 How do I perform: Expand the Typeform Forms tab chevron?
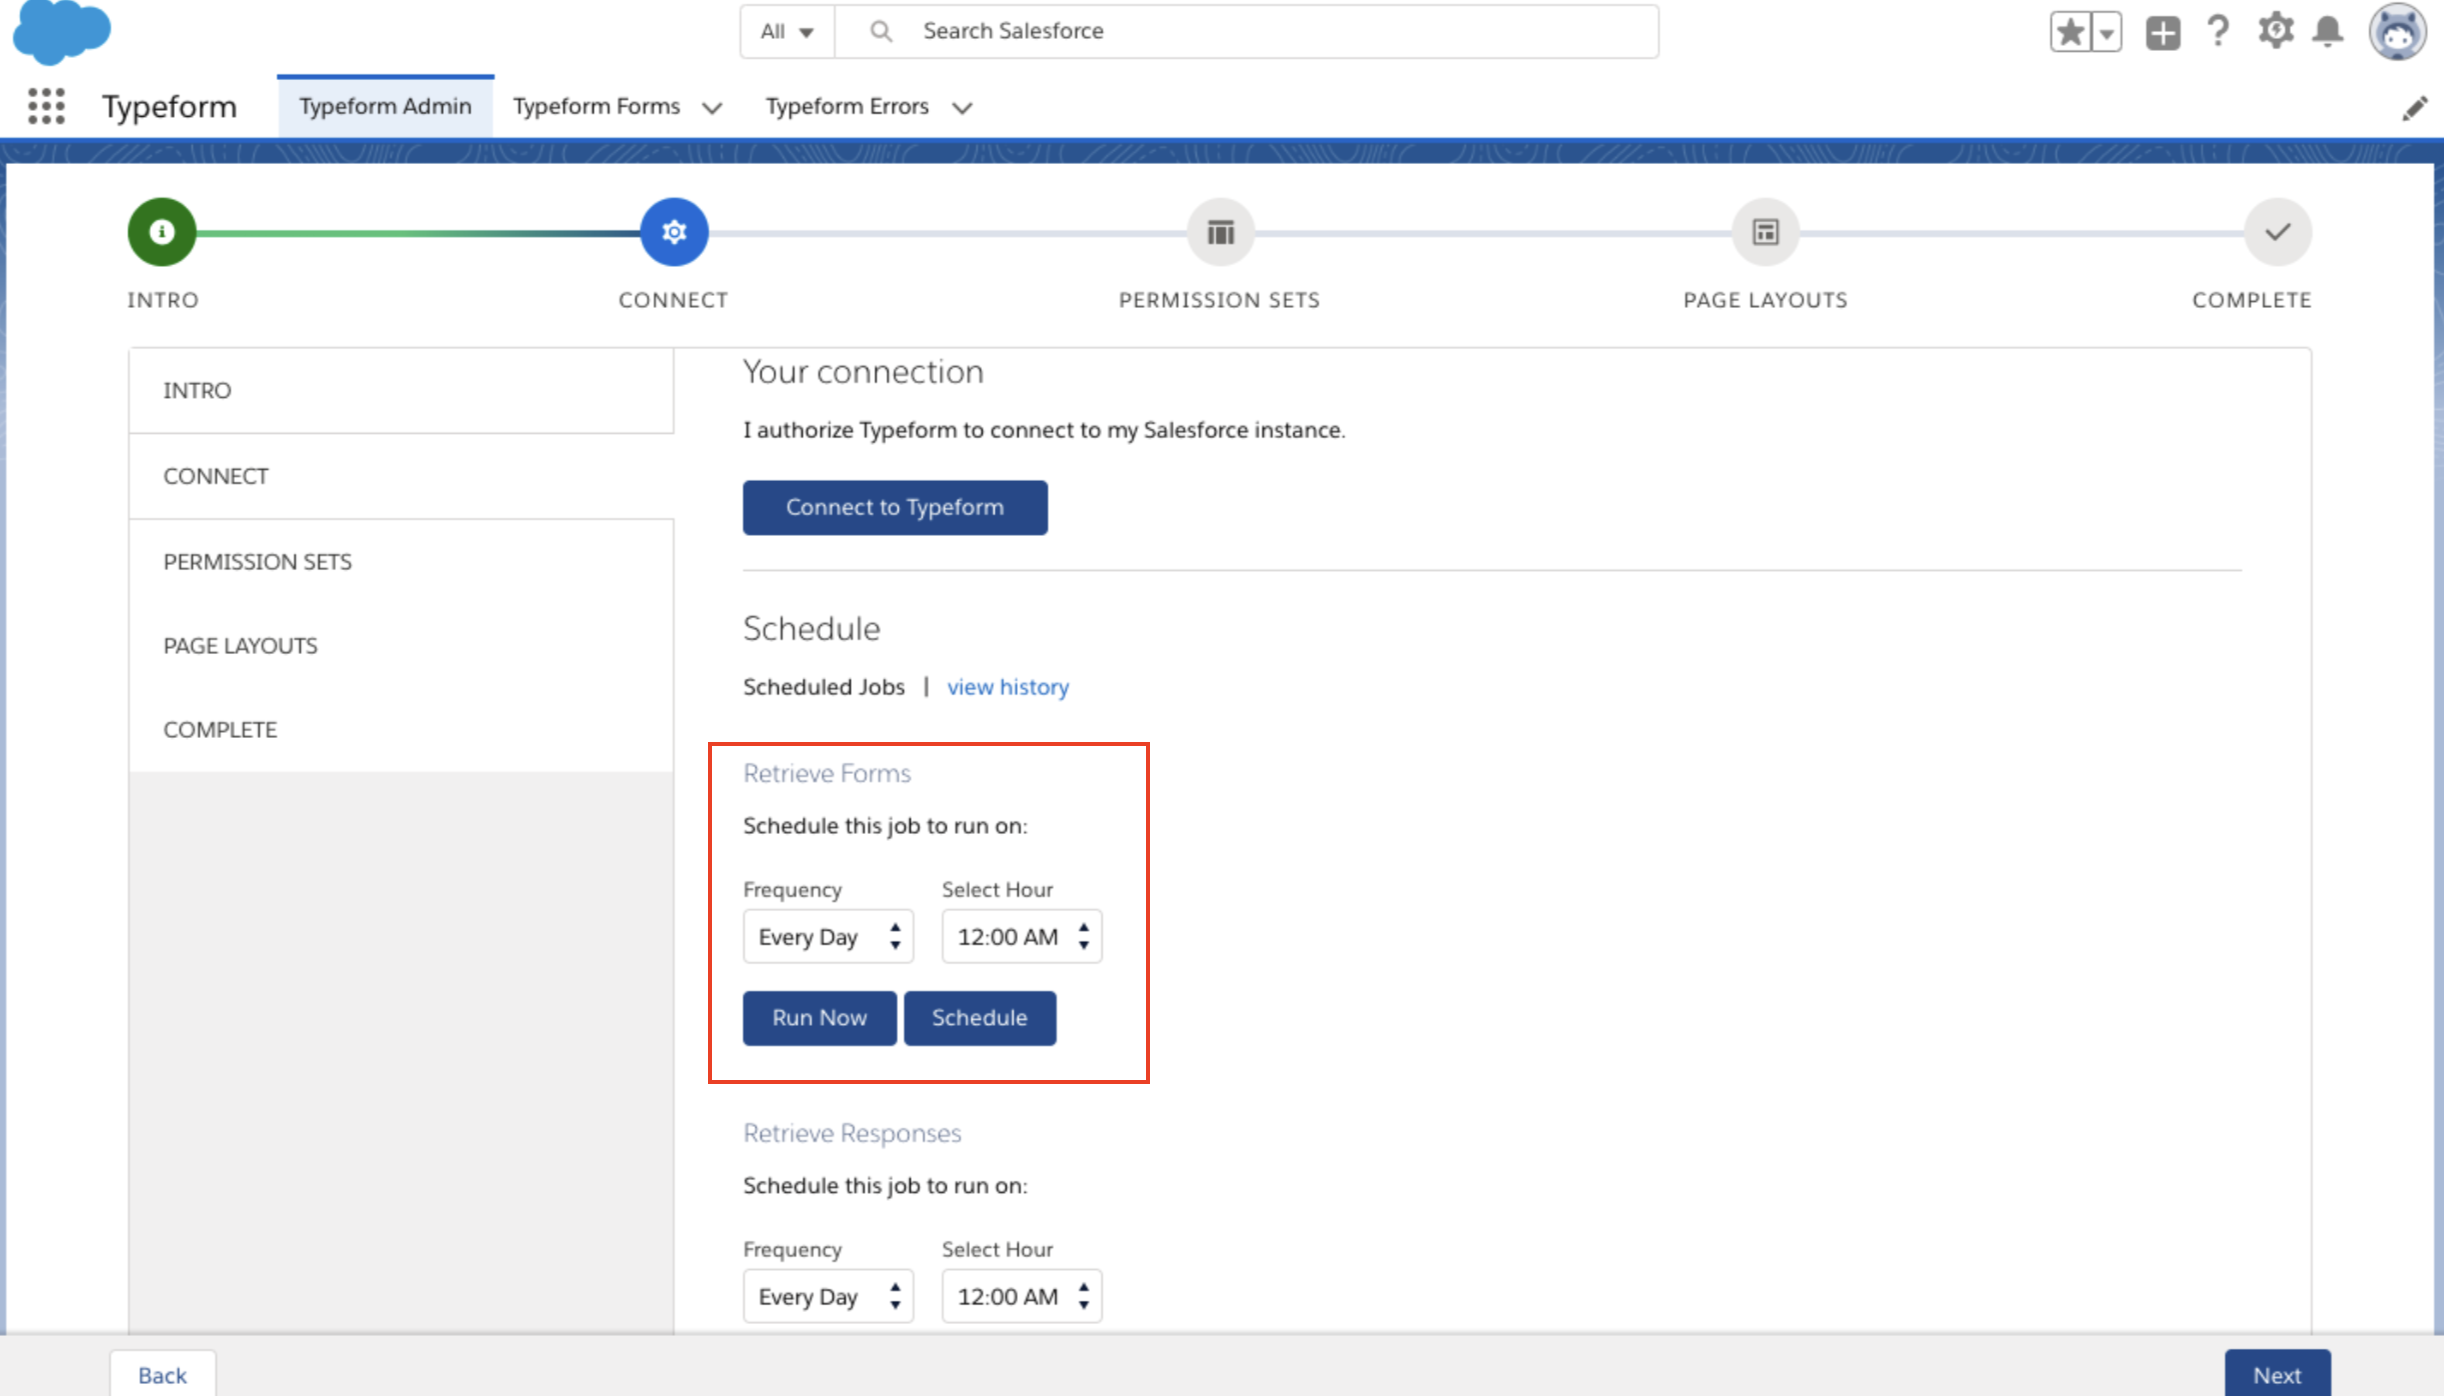click(x=712, y=107)
